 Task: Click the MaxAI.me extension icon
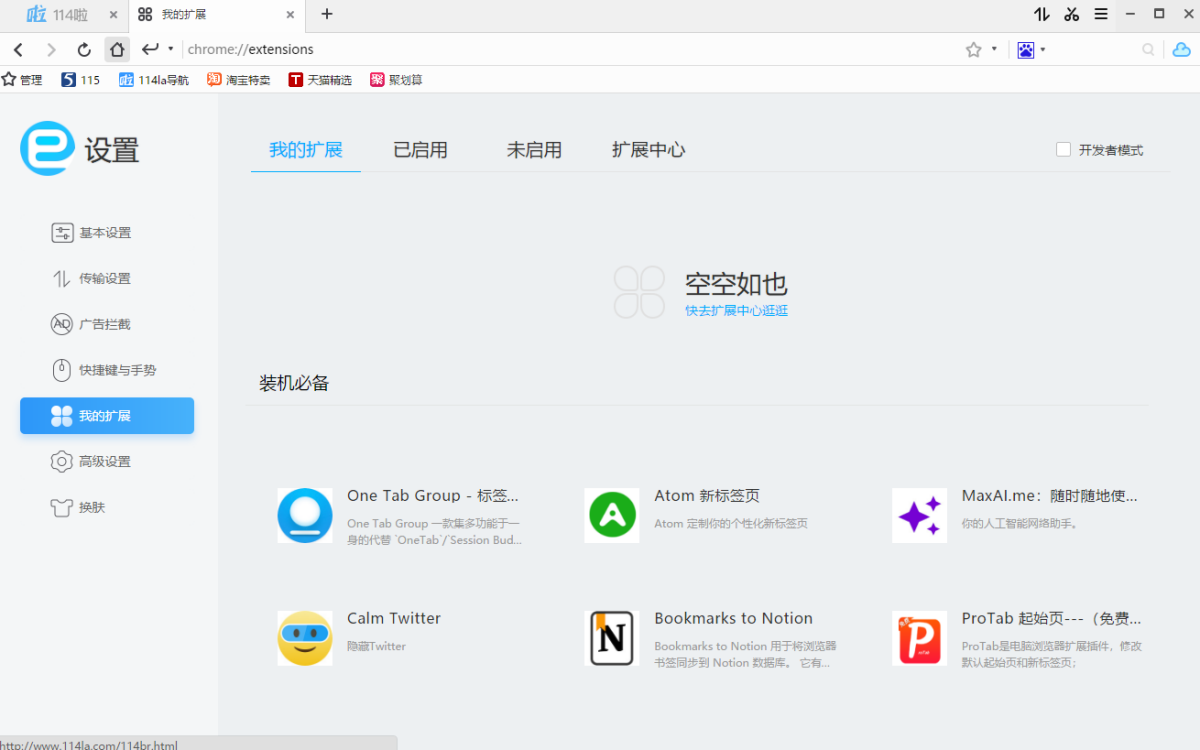pos(919,516)
